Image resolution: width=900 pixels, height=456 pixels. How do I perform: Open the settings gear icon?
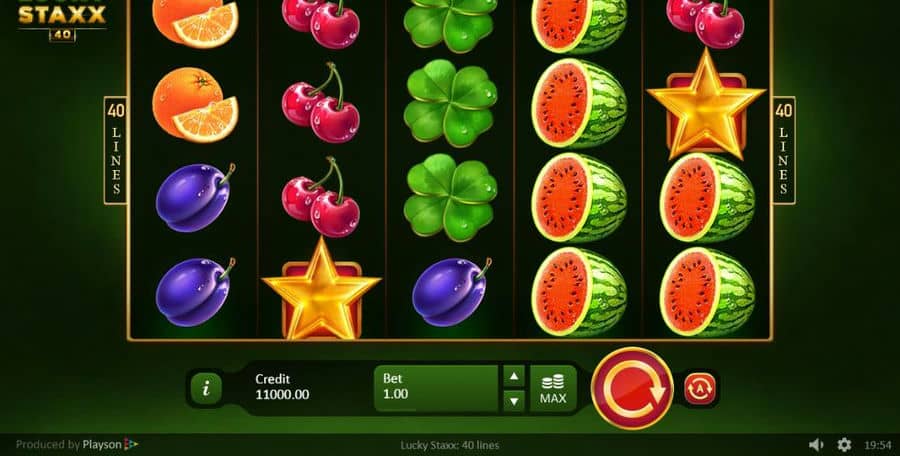[x=844, y=445]
